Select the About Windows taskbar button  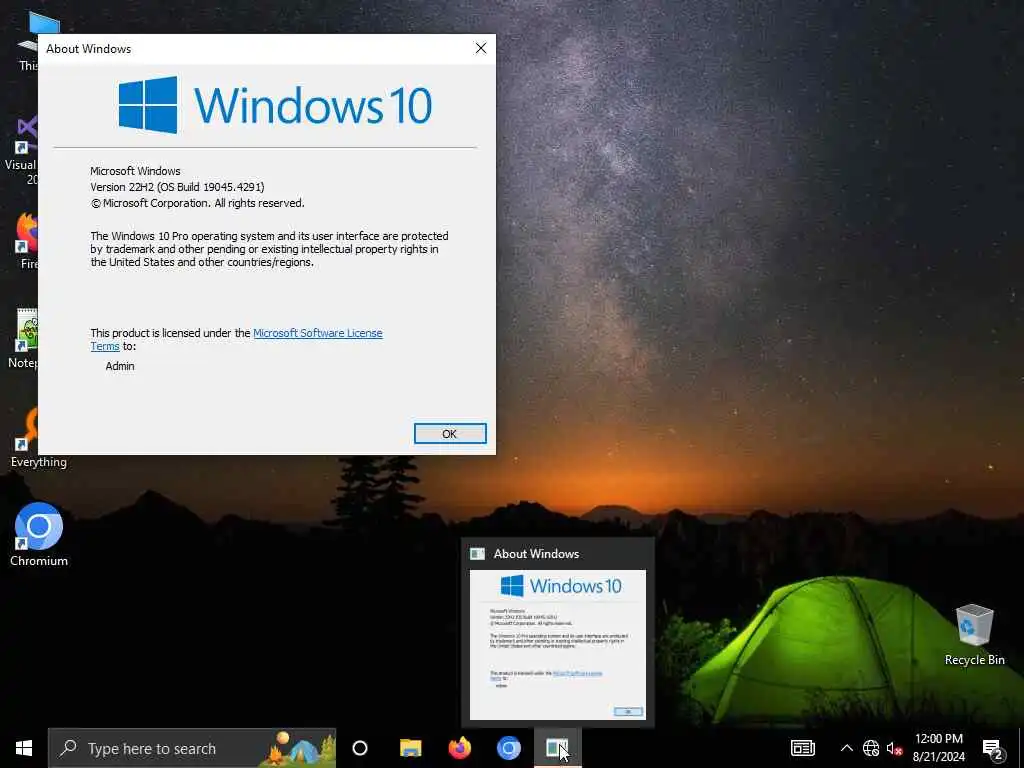pos(558,748)
